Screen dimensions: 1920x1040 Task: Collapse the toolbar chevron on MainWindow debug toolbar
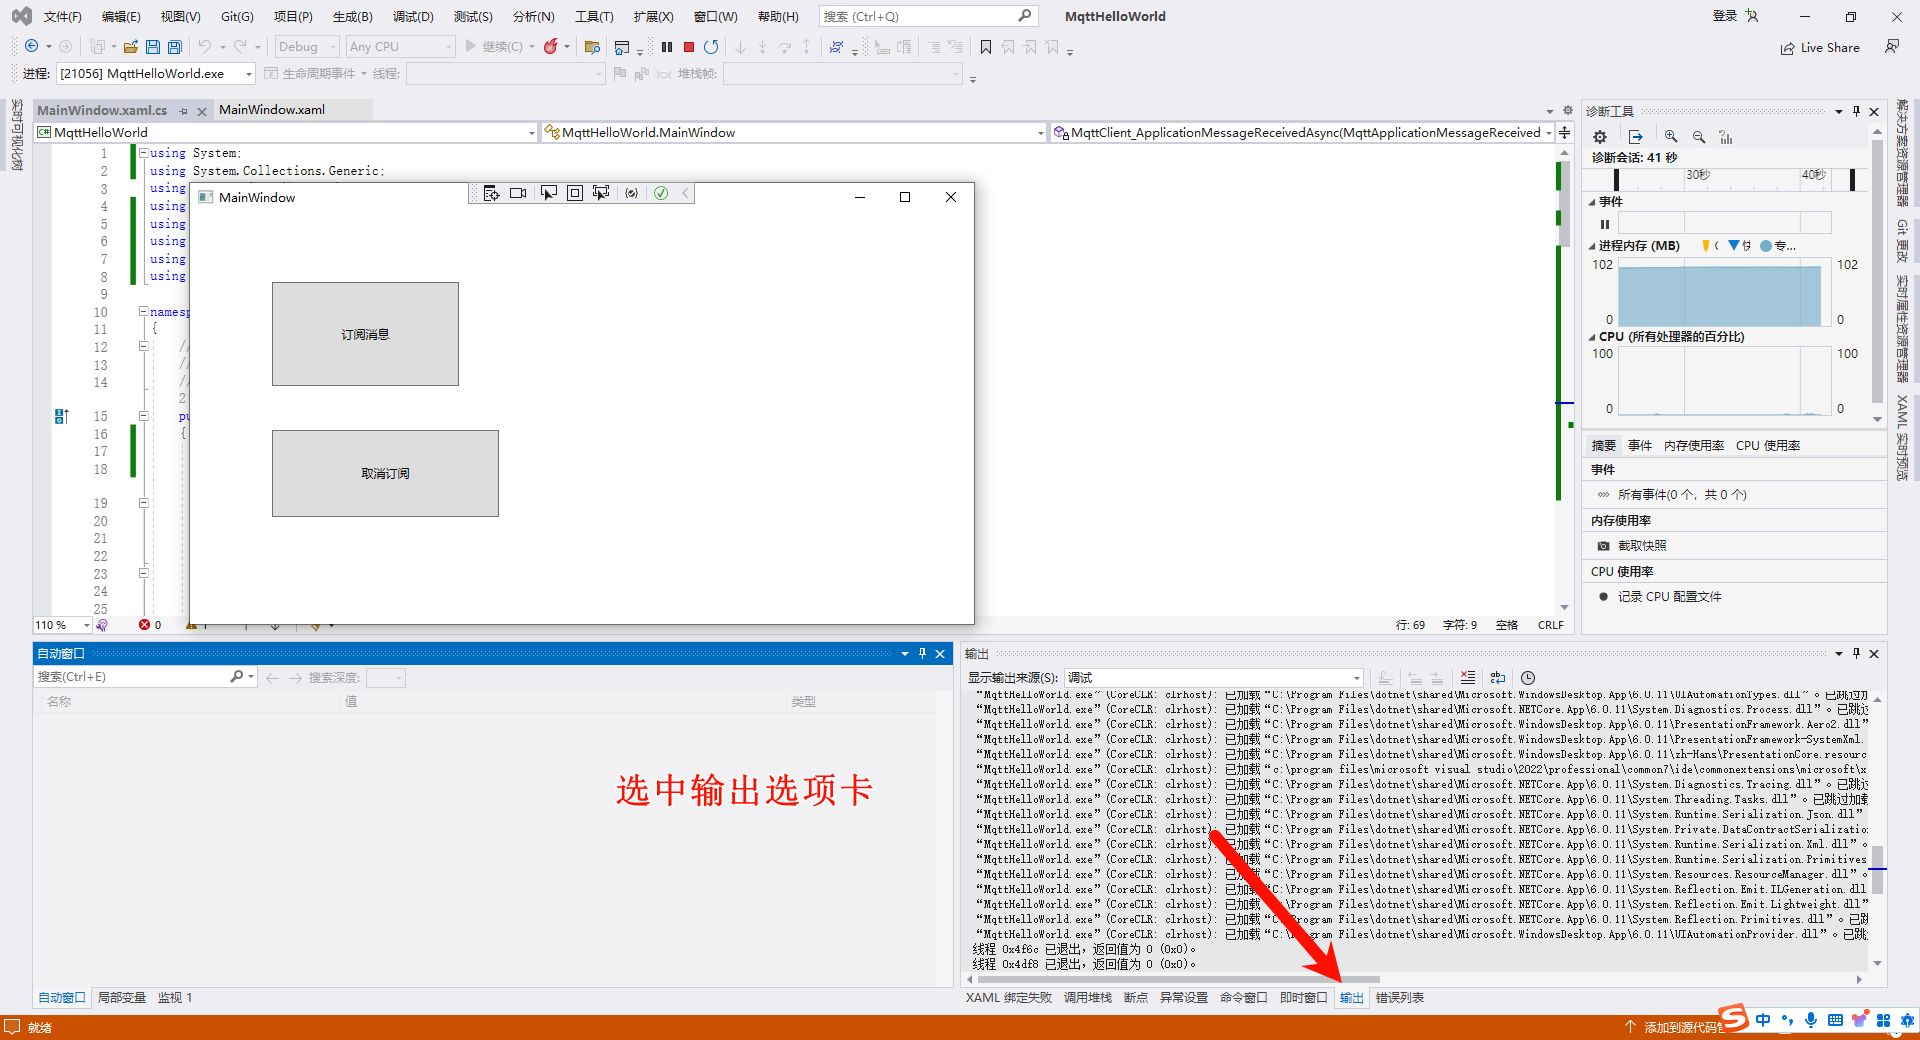pyautogui.click(x=686, y=193)
